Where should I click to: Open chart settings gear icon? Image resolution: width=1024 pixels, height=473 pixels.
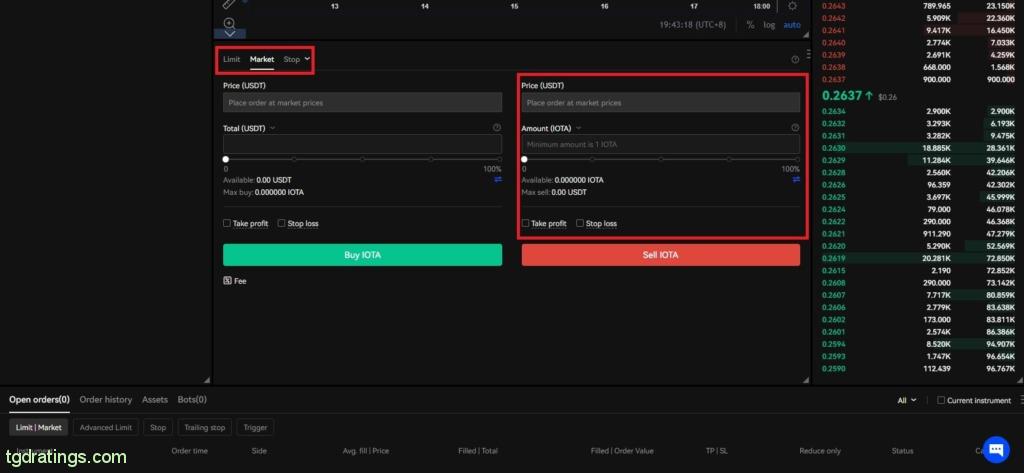[x=792, y=6]
